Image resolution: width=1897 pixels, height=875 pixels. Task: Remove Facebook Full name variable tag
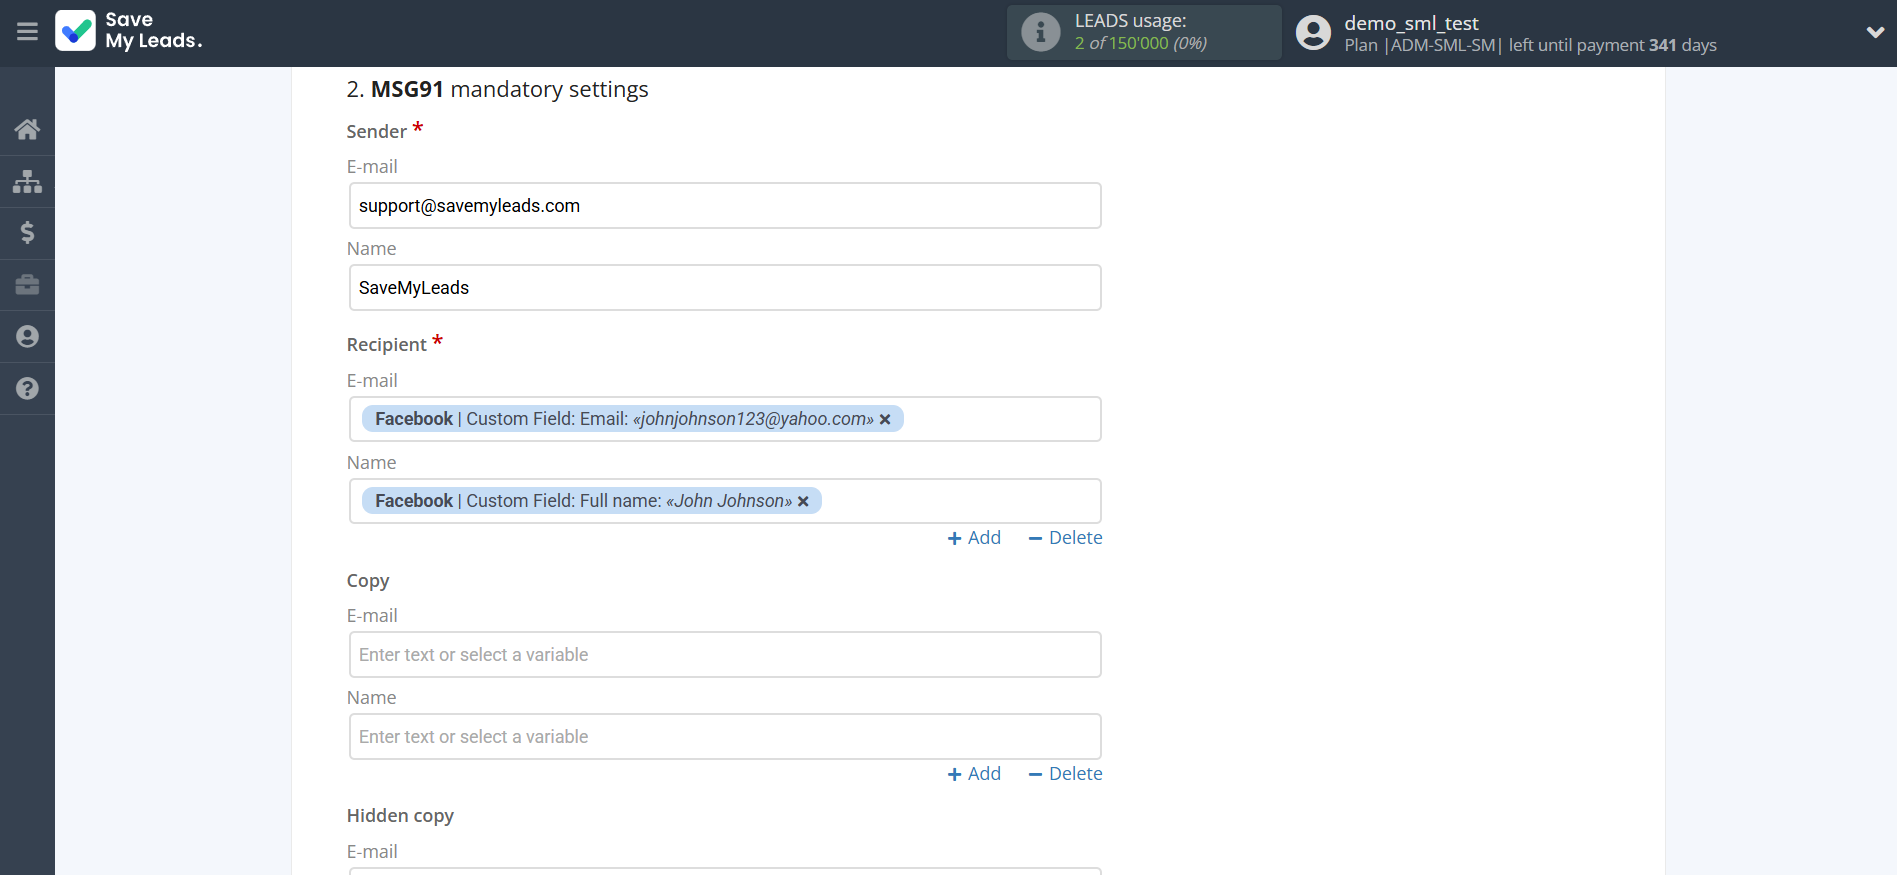[x=803, y=502]
